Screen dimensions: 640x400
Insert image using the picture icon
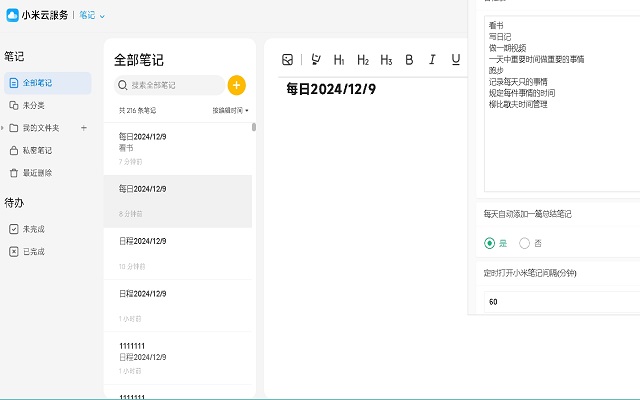pos(287,60)
